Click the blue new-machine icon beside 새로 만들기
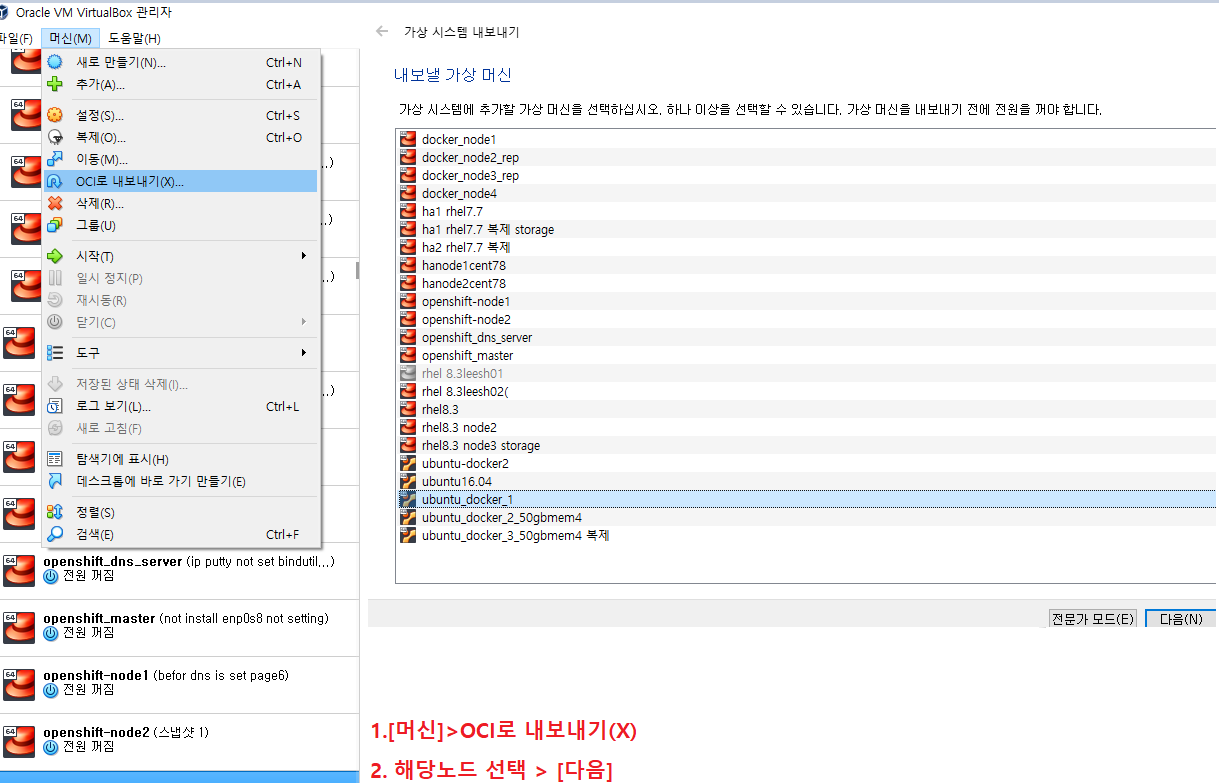The image size is (1219, 783). pos(56,62)
